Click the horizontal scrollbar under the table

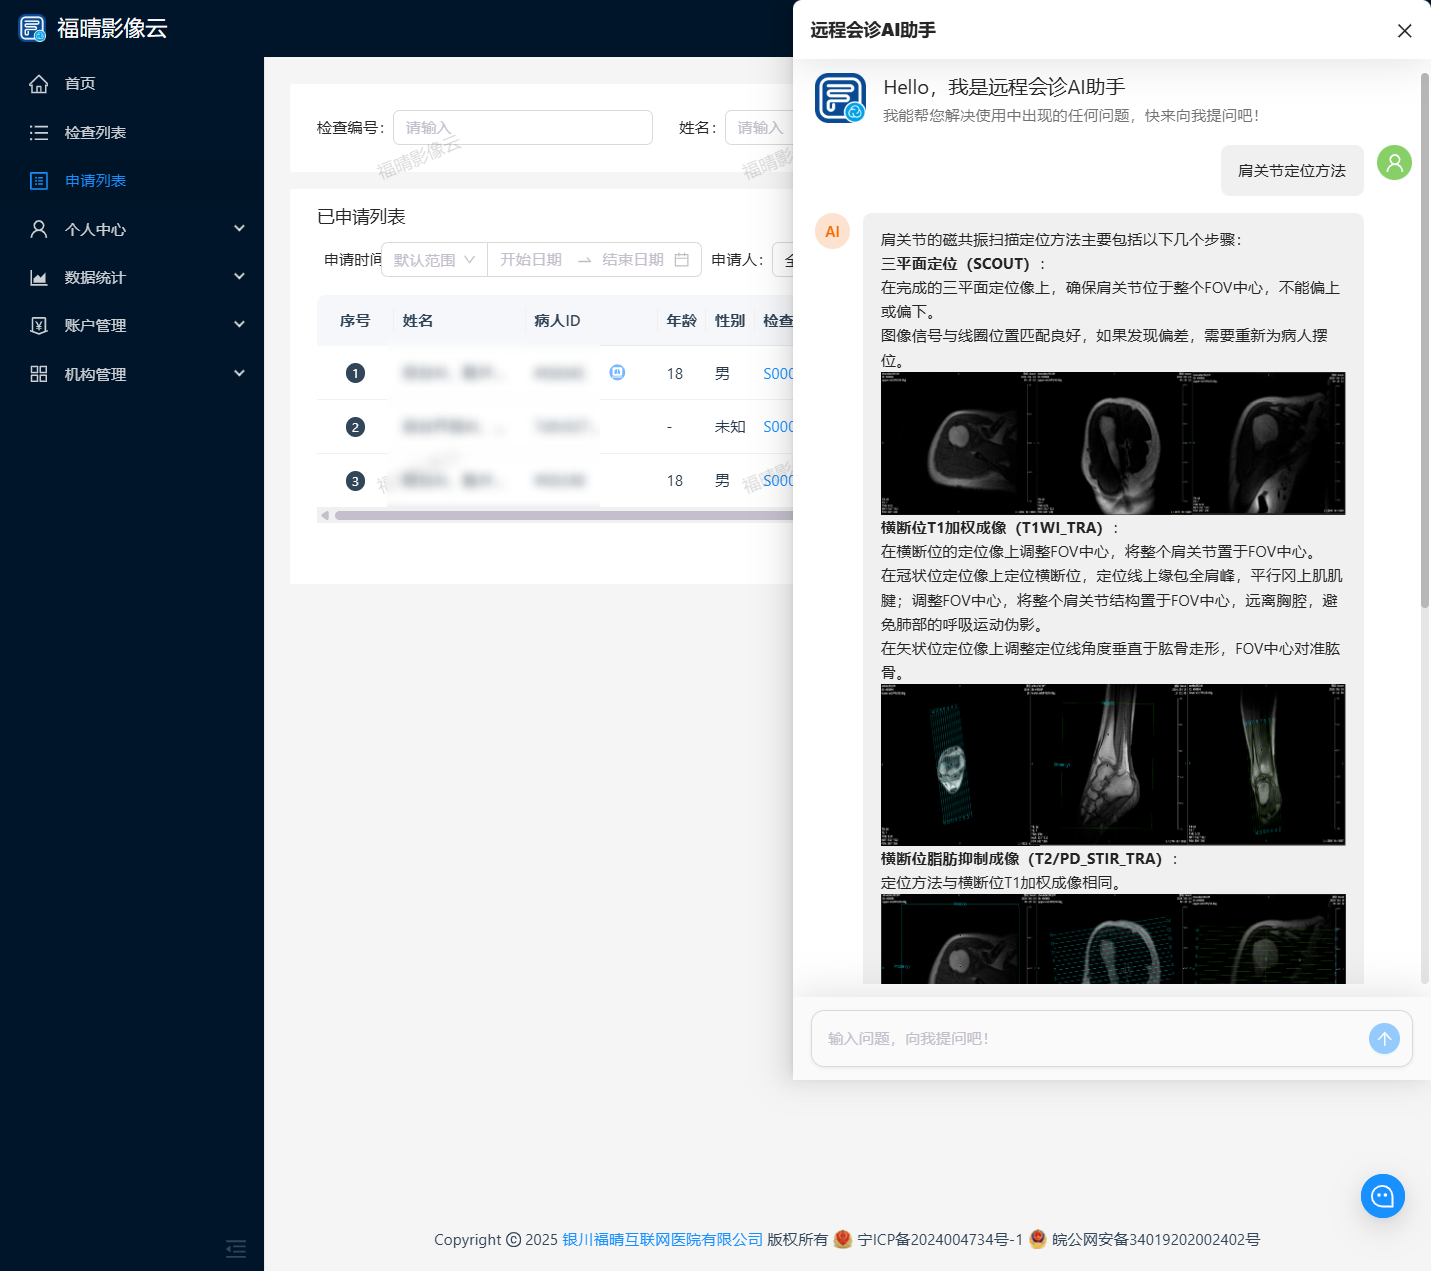[560, 514]
